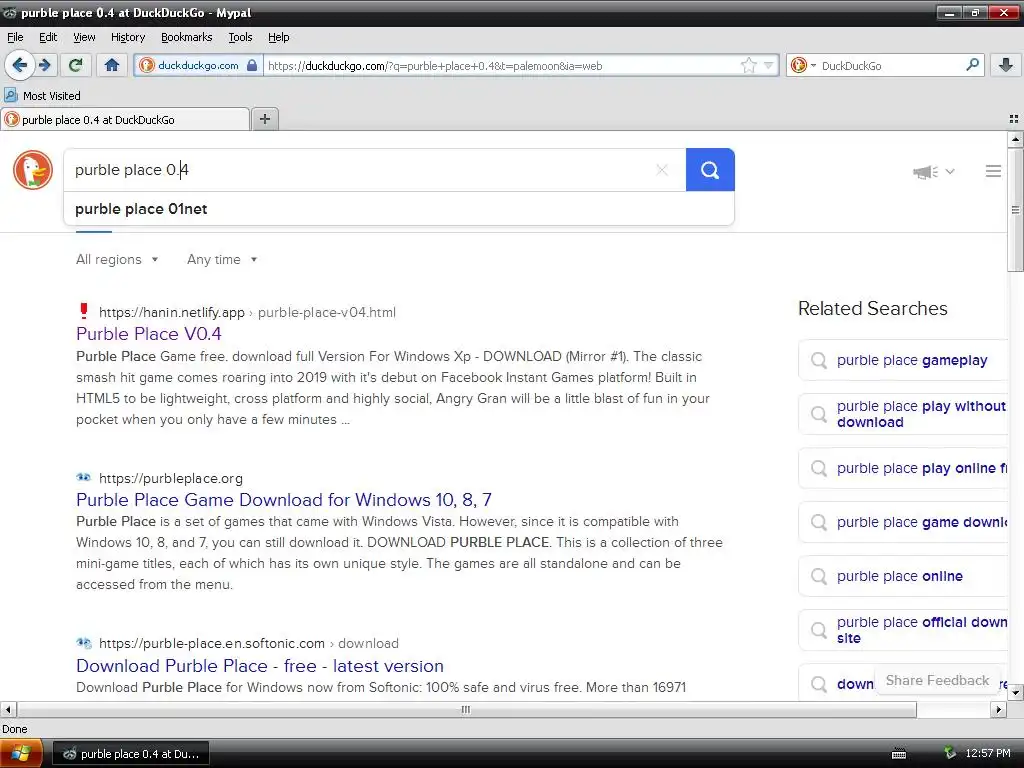Click the browser URL address field

pyautogui.click(x=500, y=65)
